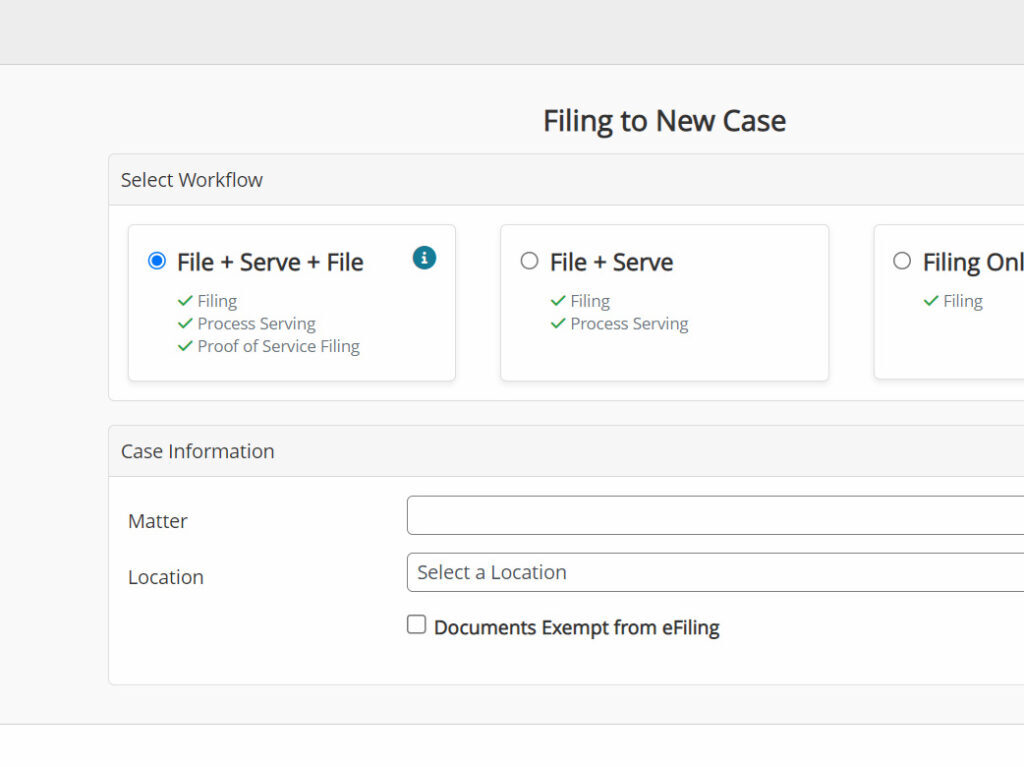Choose the File + Serve radio option
Viewport: 1024px width, 767px height.
pos(529,261)
